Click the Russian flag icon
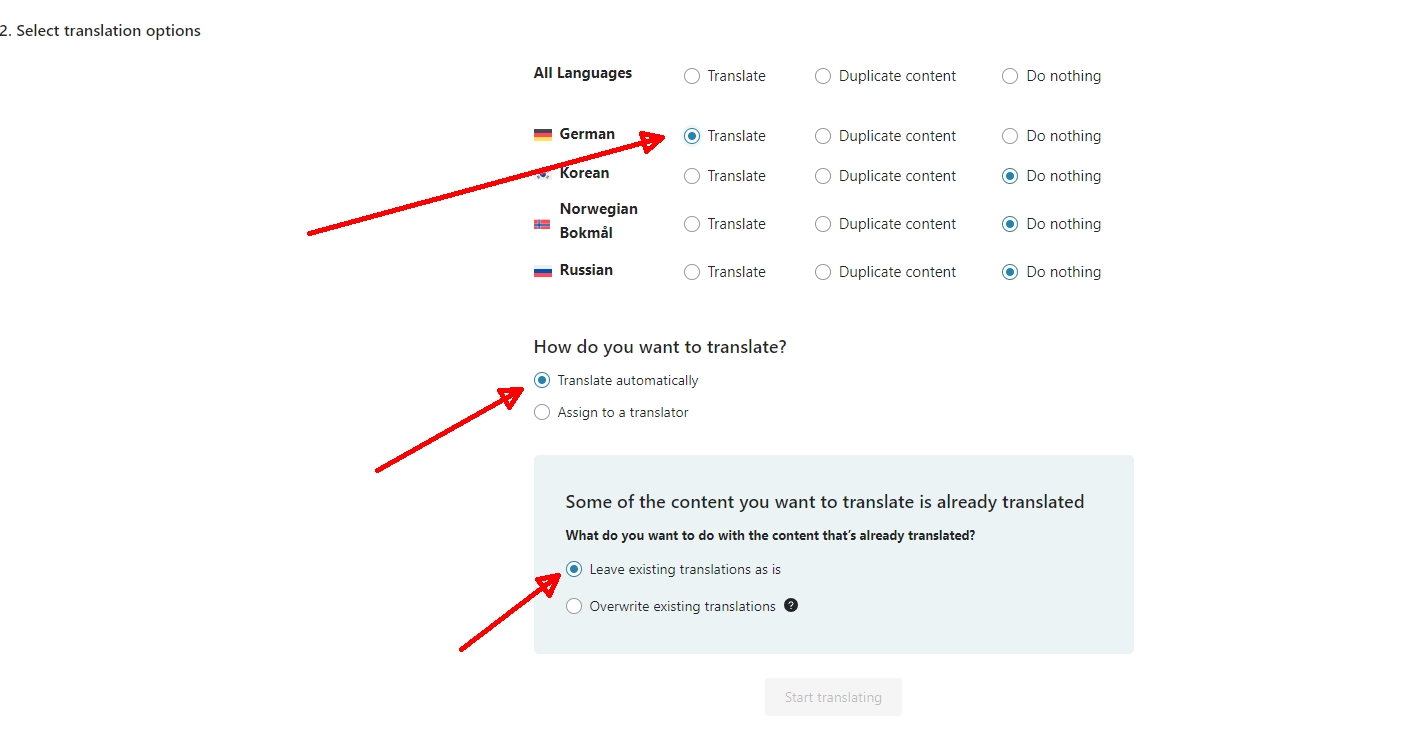This screenshot has width=1404, height=739. click(543, 271)
